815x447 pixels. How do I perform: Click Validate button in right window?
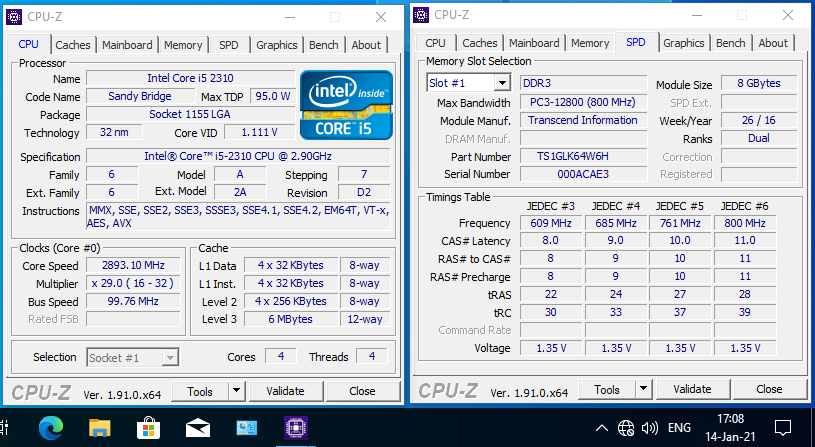click(x=692, y=389)
